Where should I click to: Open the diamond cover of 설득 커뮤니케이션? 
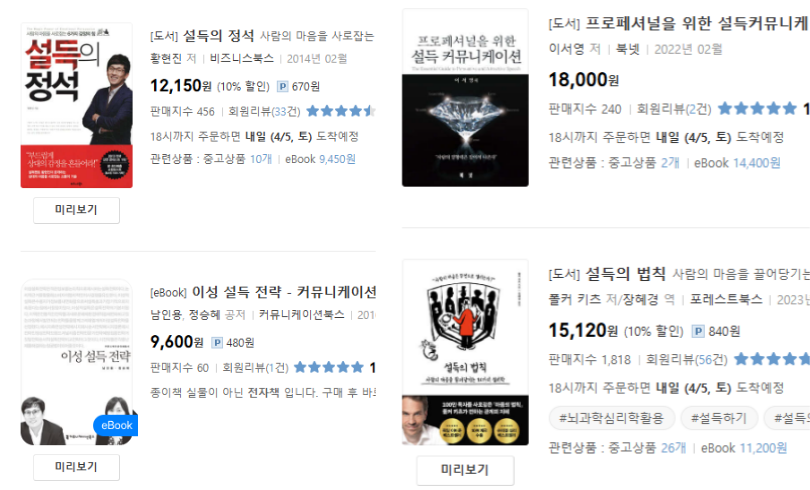(x=465, y=97)
